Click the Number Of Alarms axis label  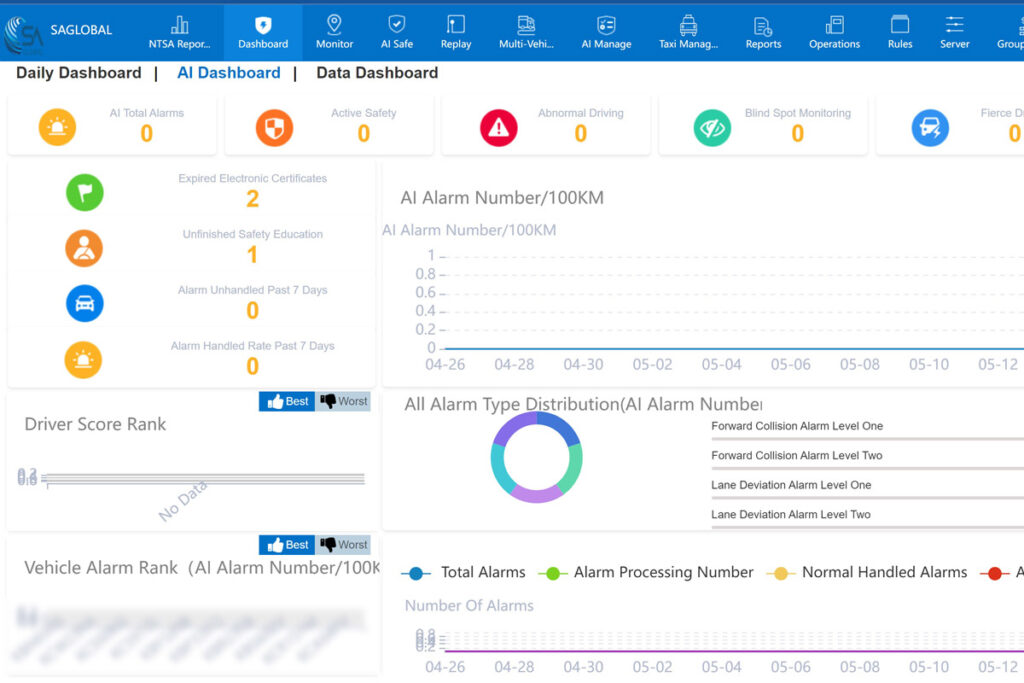coord(469,606)
